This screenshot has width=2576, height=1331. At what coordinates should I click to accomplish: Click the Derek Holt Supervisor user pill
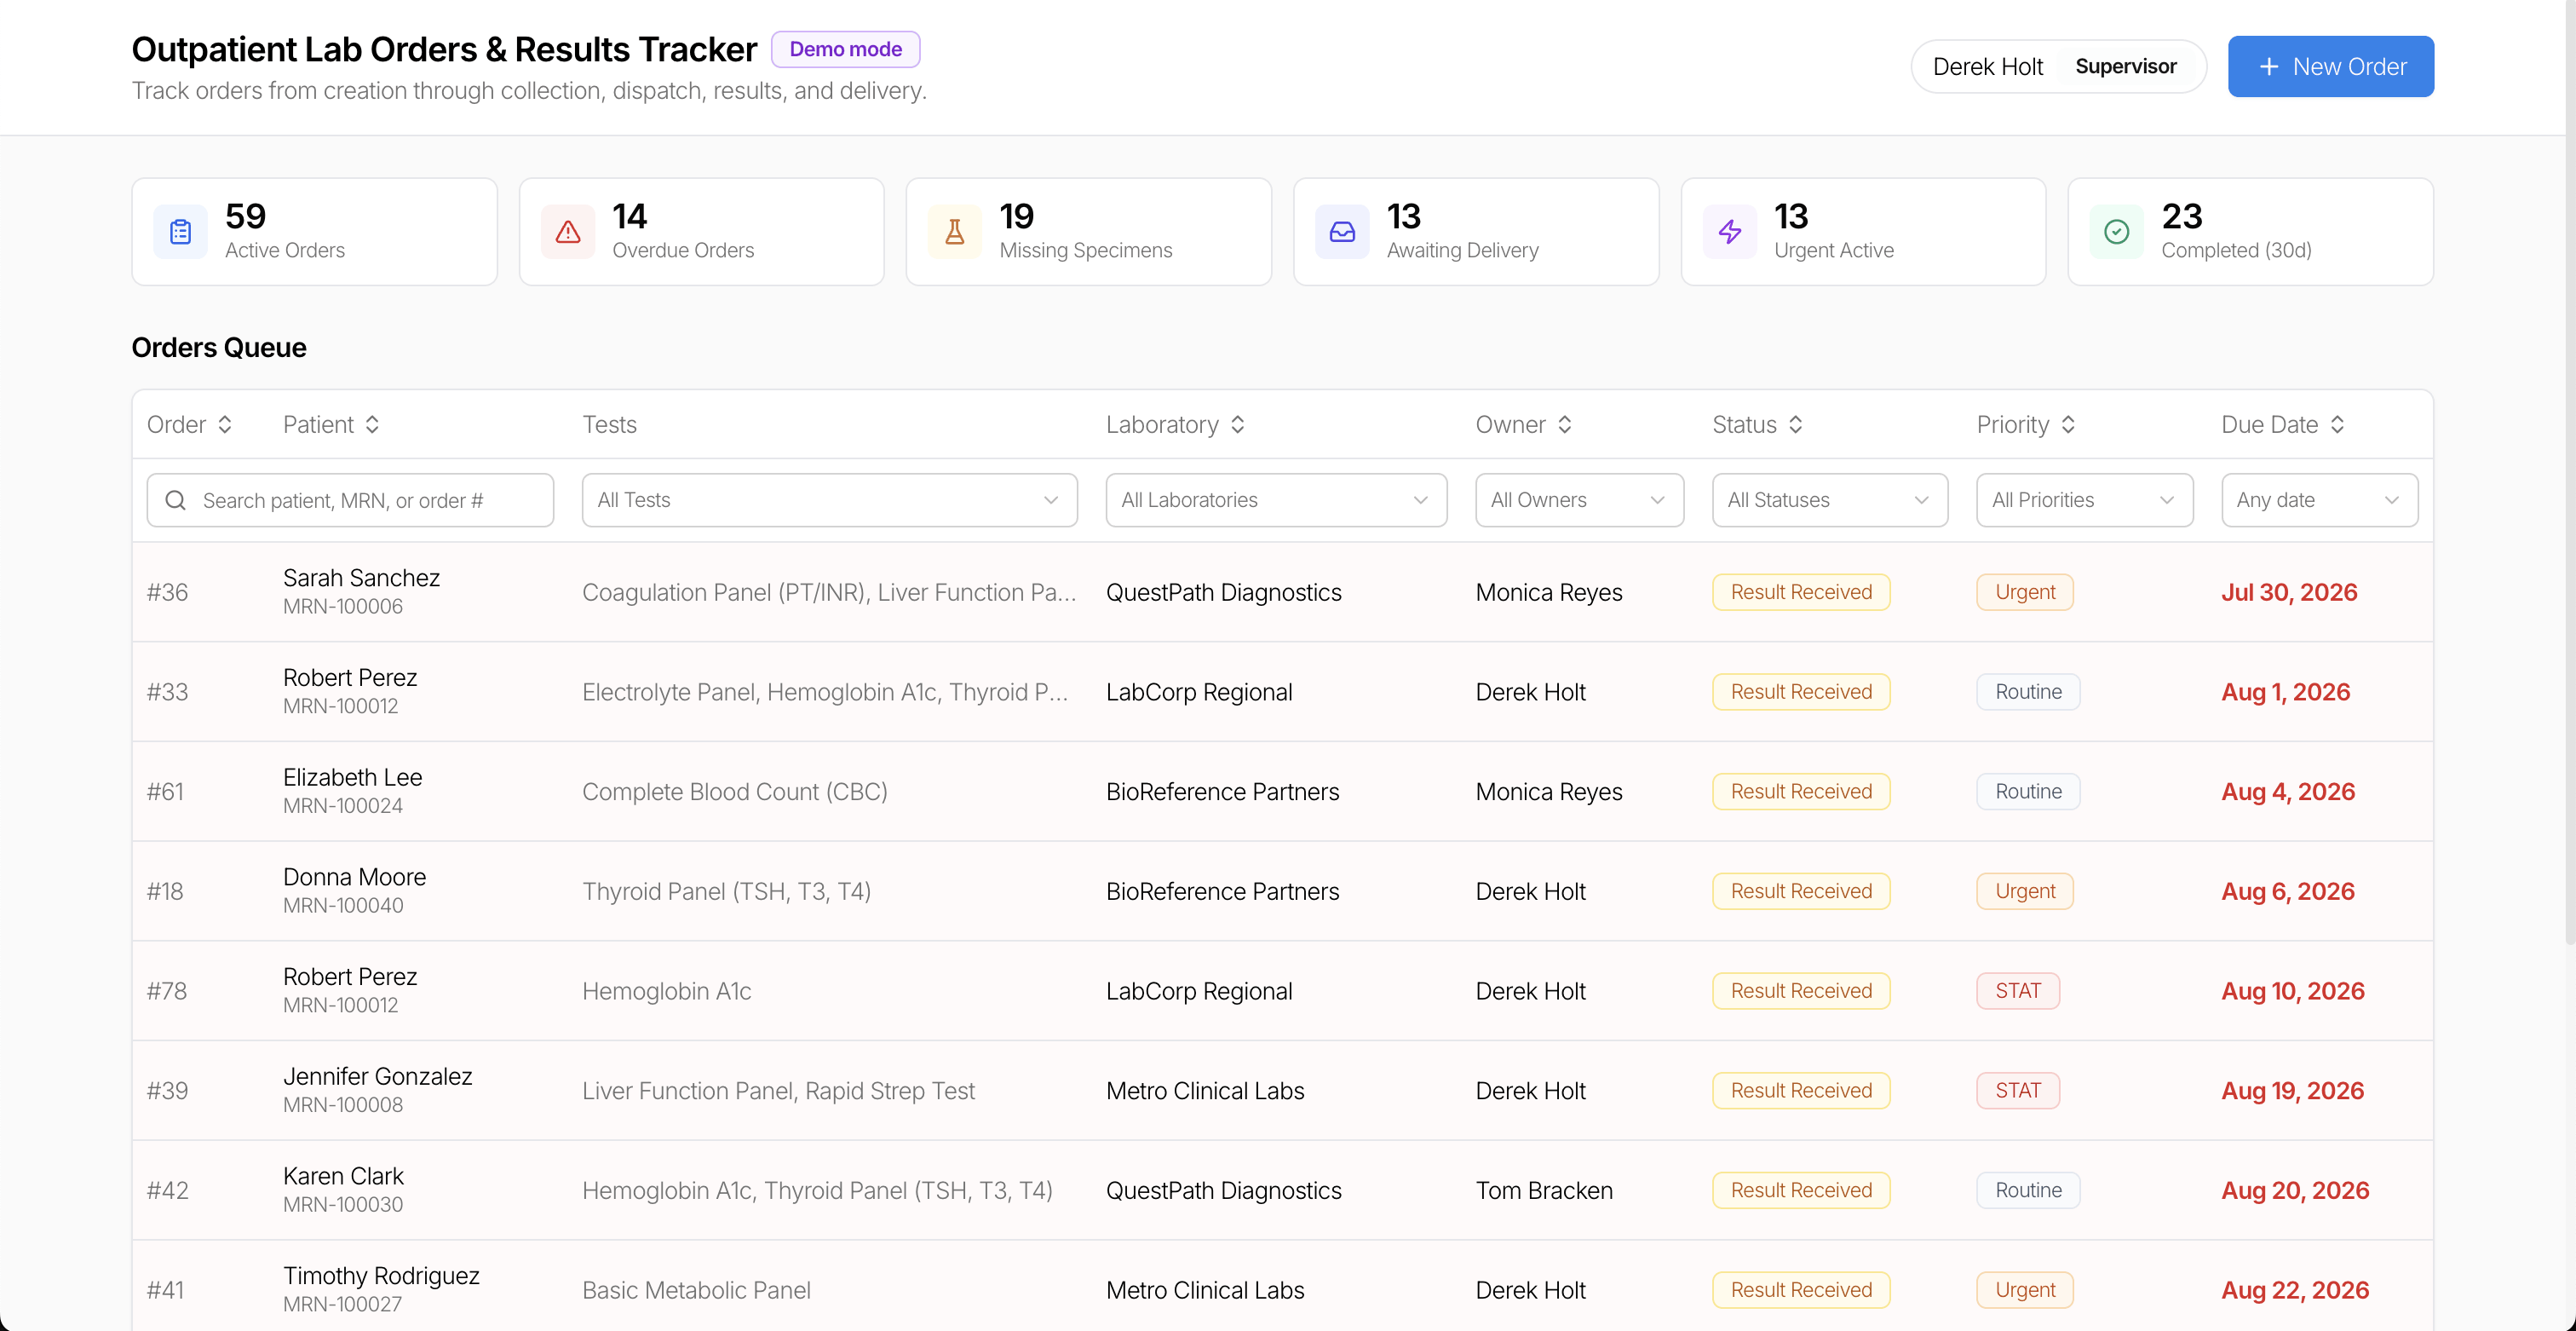click(2058, 67)
